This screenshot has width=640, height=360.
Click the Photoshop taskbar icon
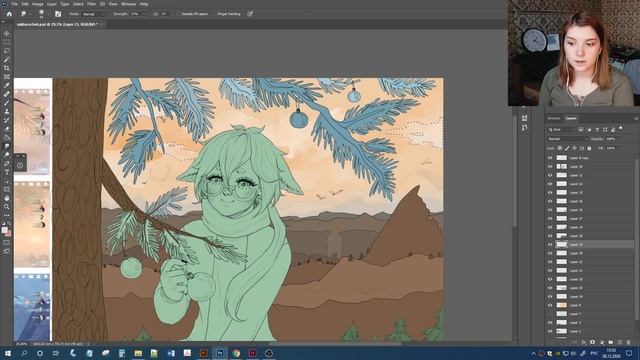coord(220,353)
